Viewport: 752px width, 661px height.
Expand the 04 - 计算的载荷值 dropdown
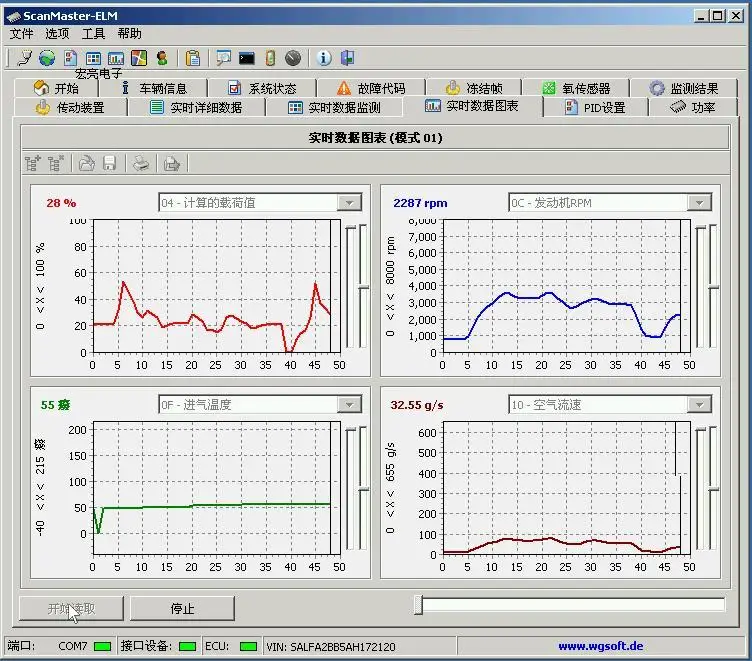tap(349, 203)
